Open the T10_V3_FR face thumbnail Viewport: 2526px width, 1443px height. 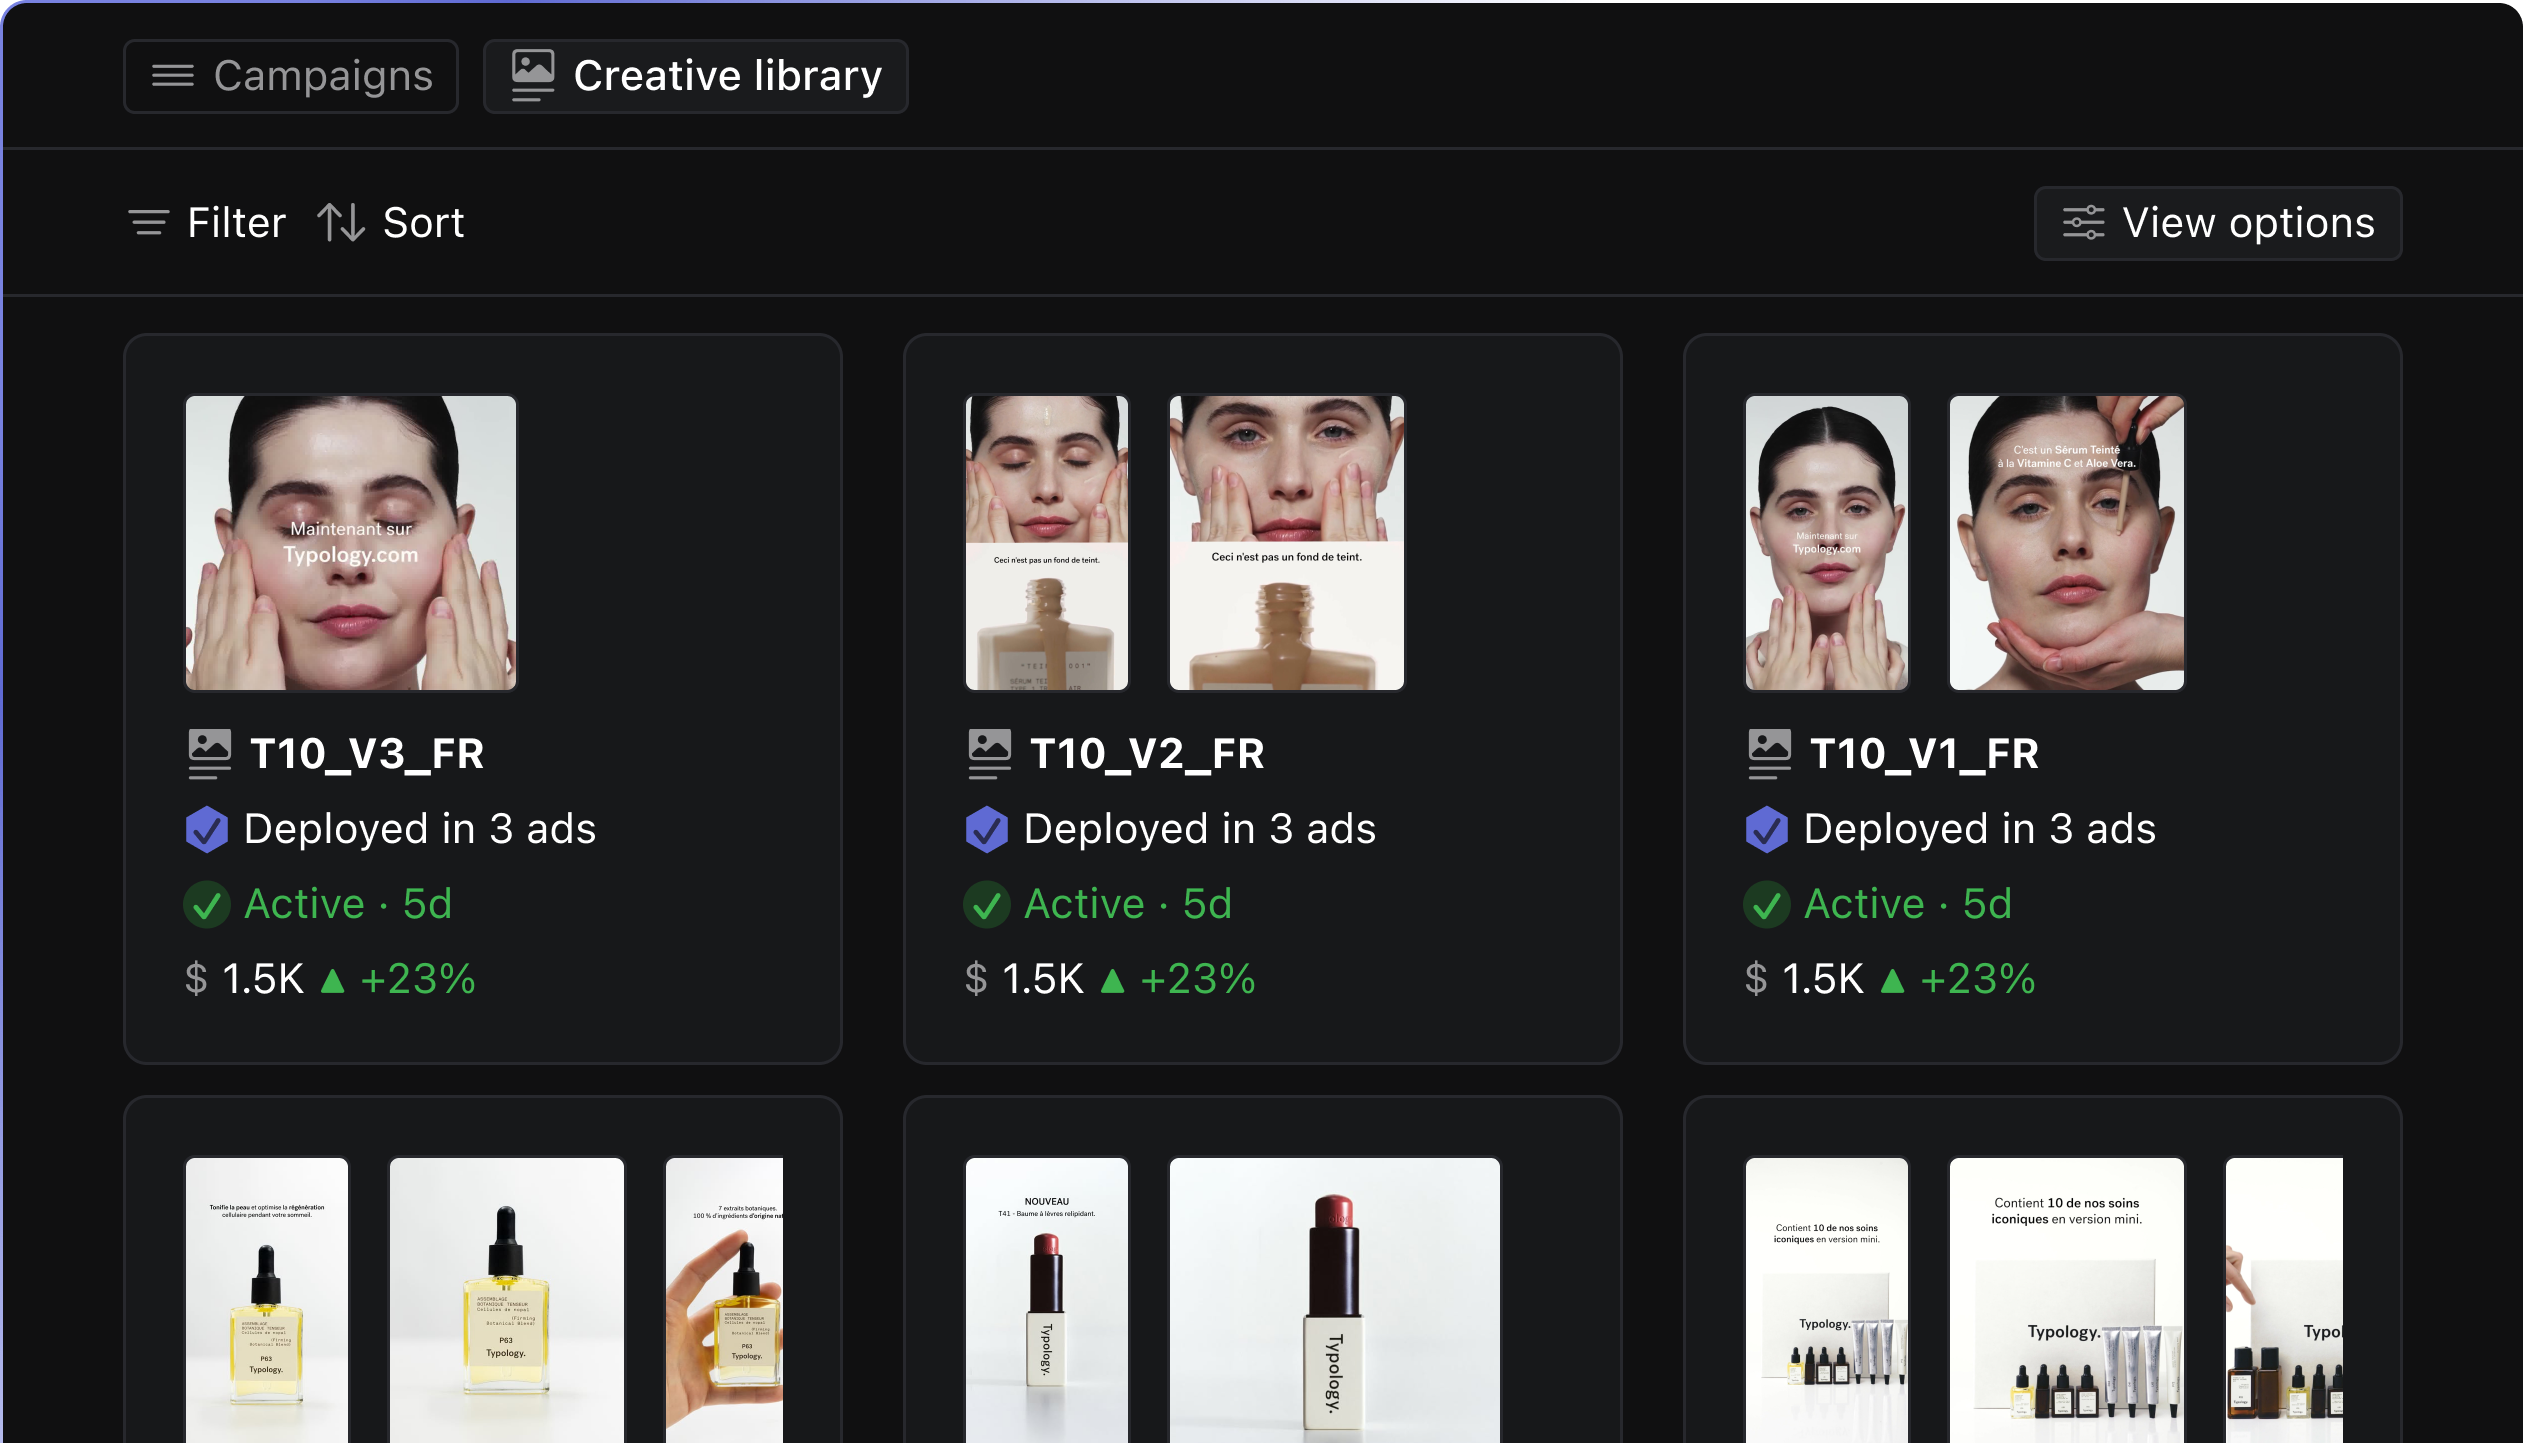tap(351, 543)
